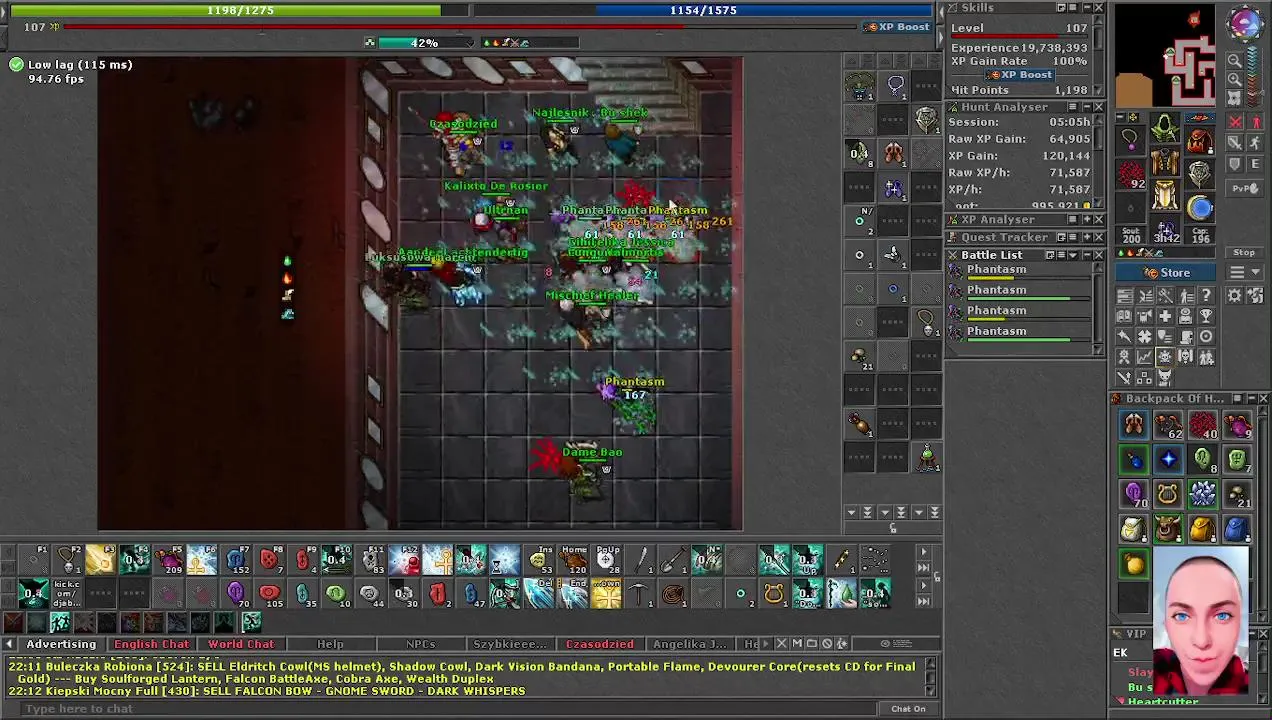The width and height of the screenshot is (1272, 720).
Task: Switch to the English Chat tab
Action: pos(151,644)
